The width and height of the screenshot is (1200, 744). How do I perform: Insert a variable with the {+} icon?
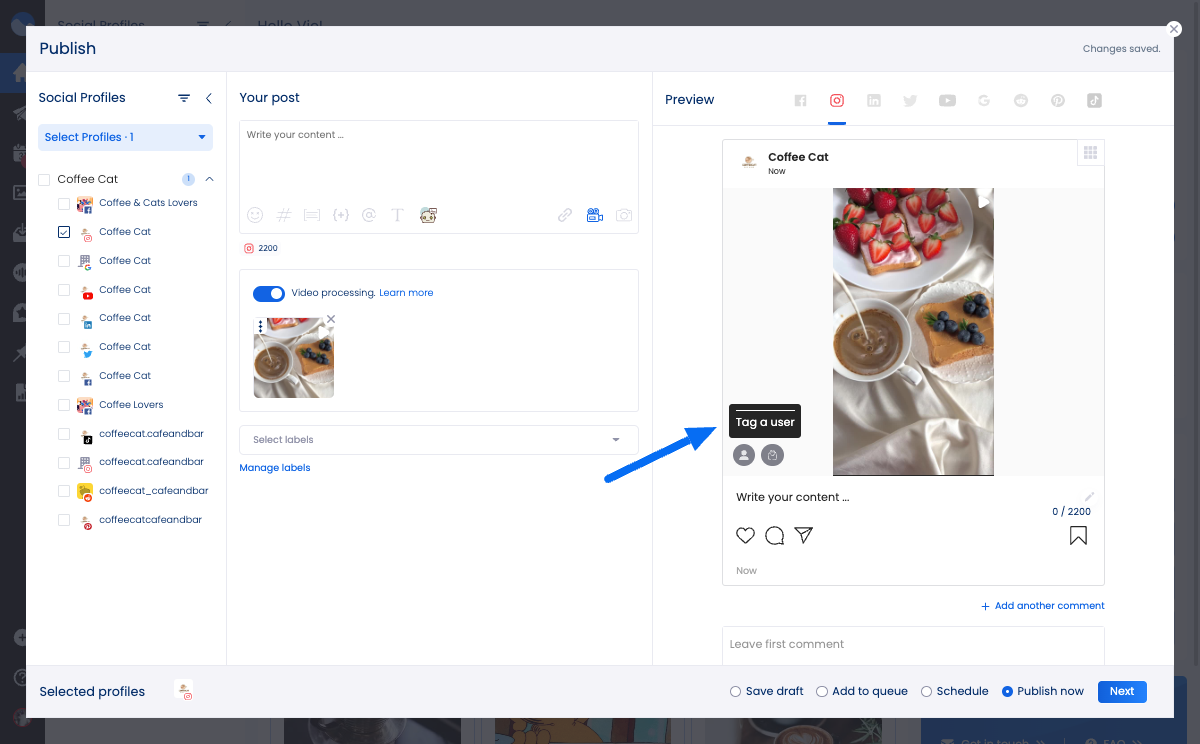pos(340,215)
